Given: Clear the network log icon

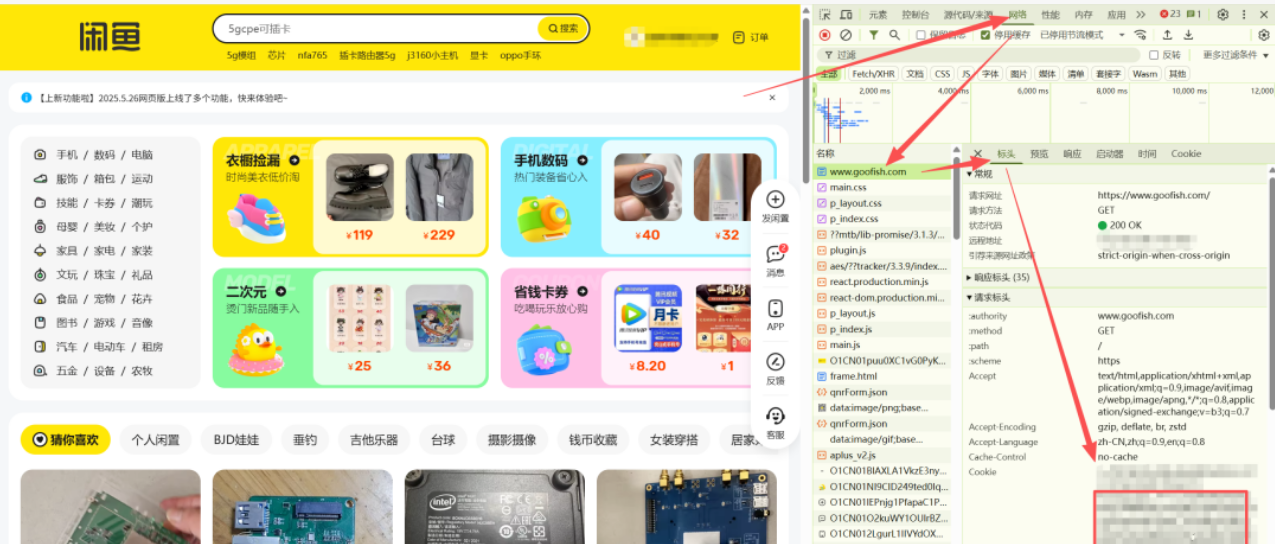Looking at the screenshot, I should (846, 35).
